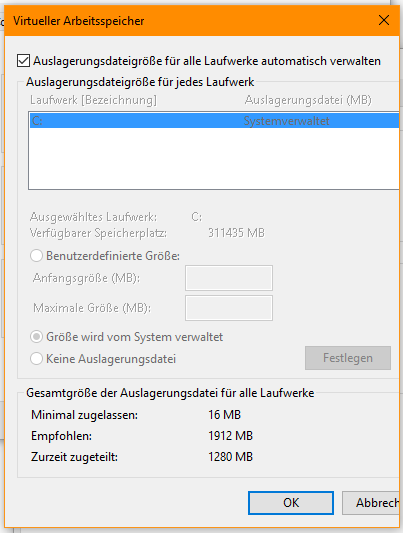Cancel with the Abbrechen button
This screenshot has width=403, height=533.
[372, 503]
